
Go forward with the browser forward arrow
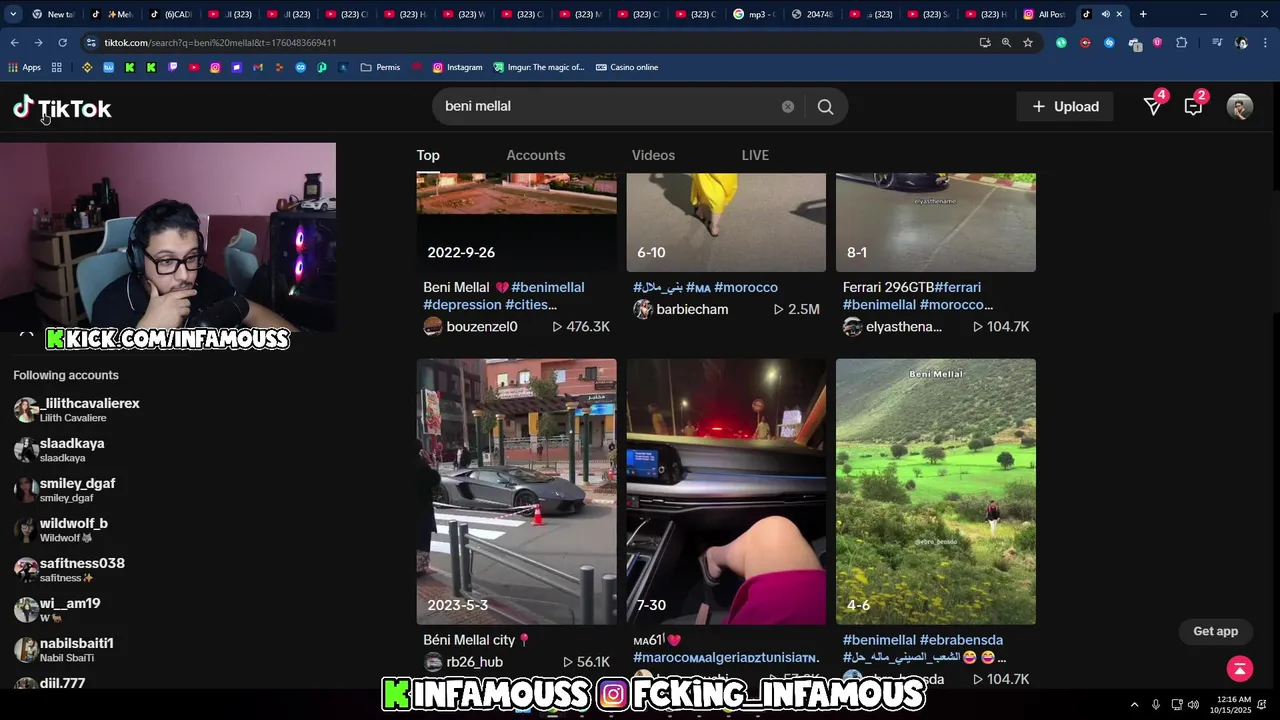[38, 43]
